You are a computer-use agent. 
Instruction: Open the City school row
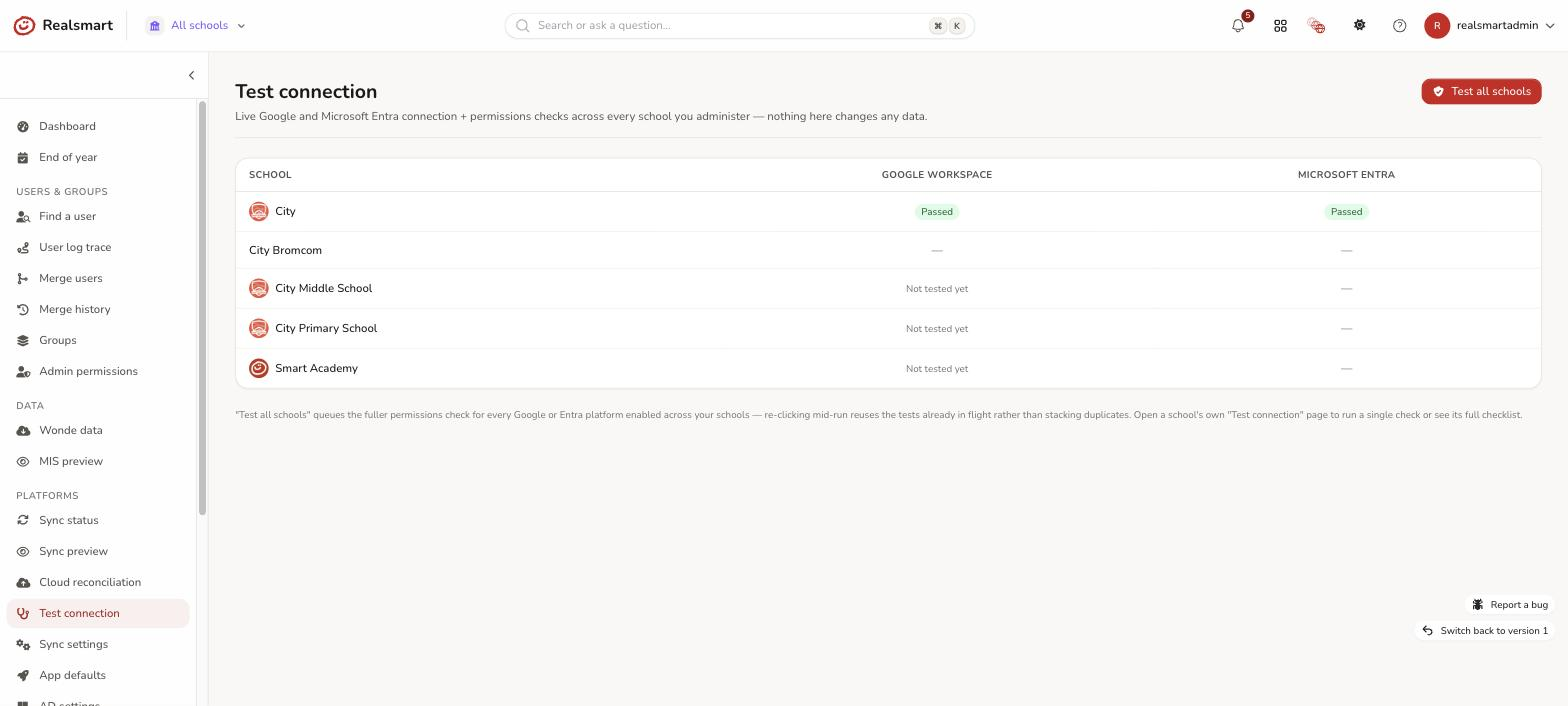(x=888, y=211)
